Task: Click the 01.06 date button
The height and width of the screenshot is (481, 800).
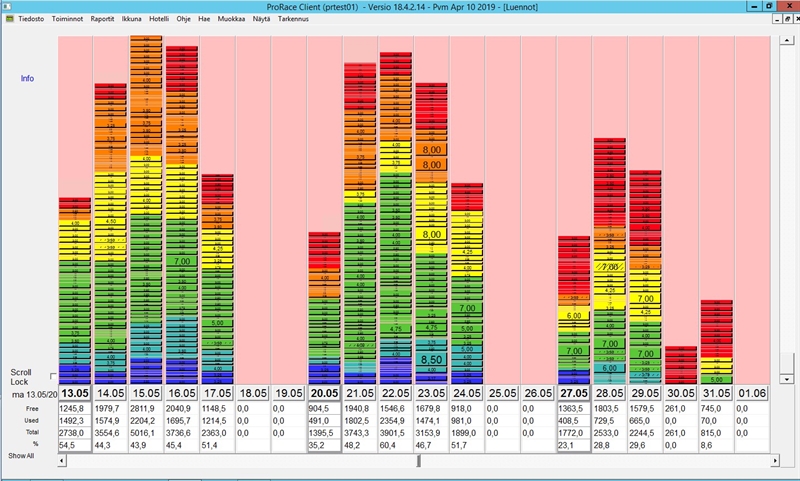Action: coord(752,393)
